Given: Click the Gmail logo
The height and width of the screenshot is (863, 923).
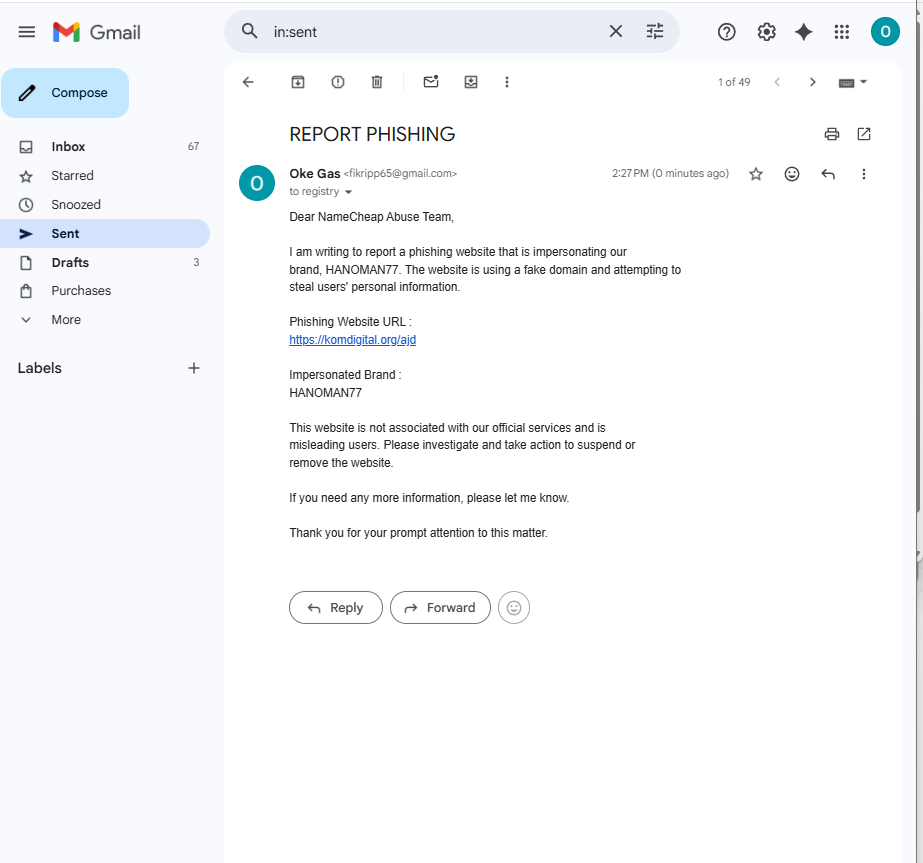Looking at the screenshot, I should pyautogui.click(x=97, y=32).
